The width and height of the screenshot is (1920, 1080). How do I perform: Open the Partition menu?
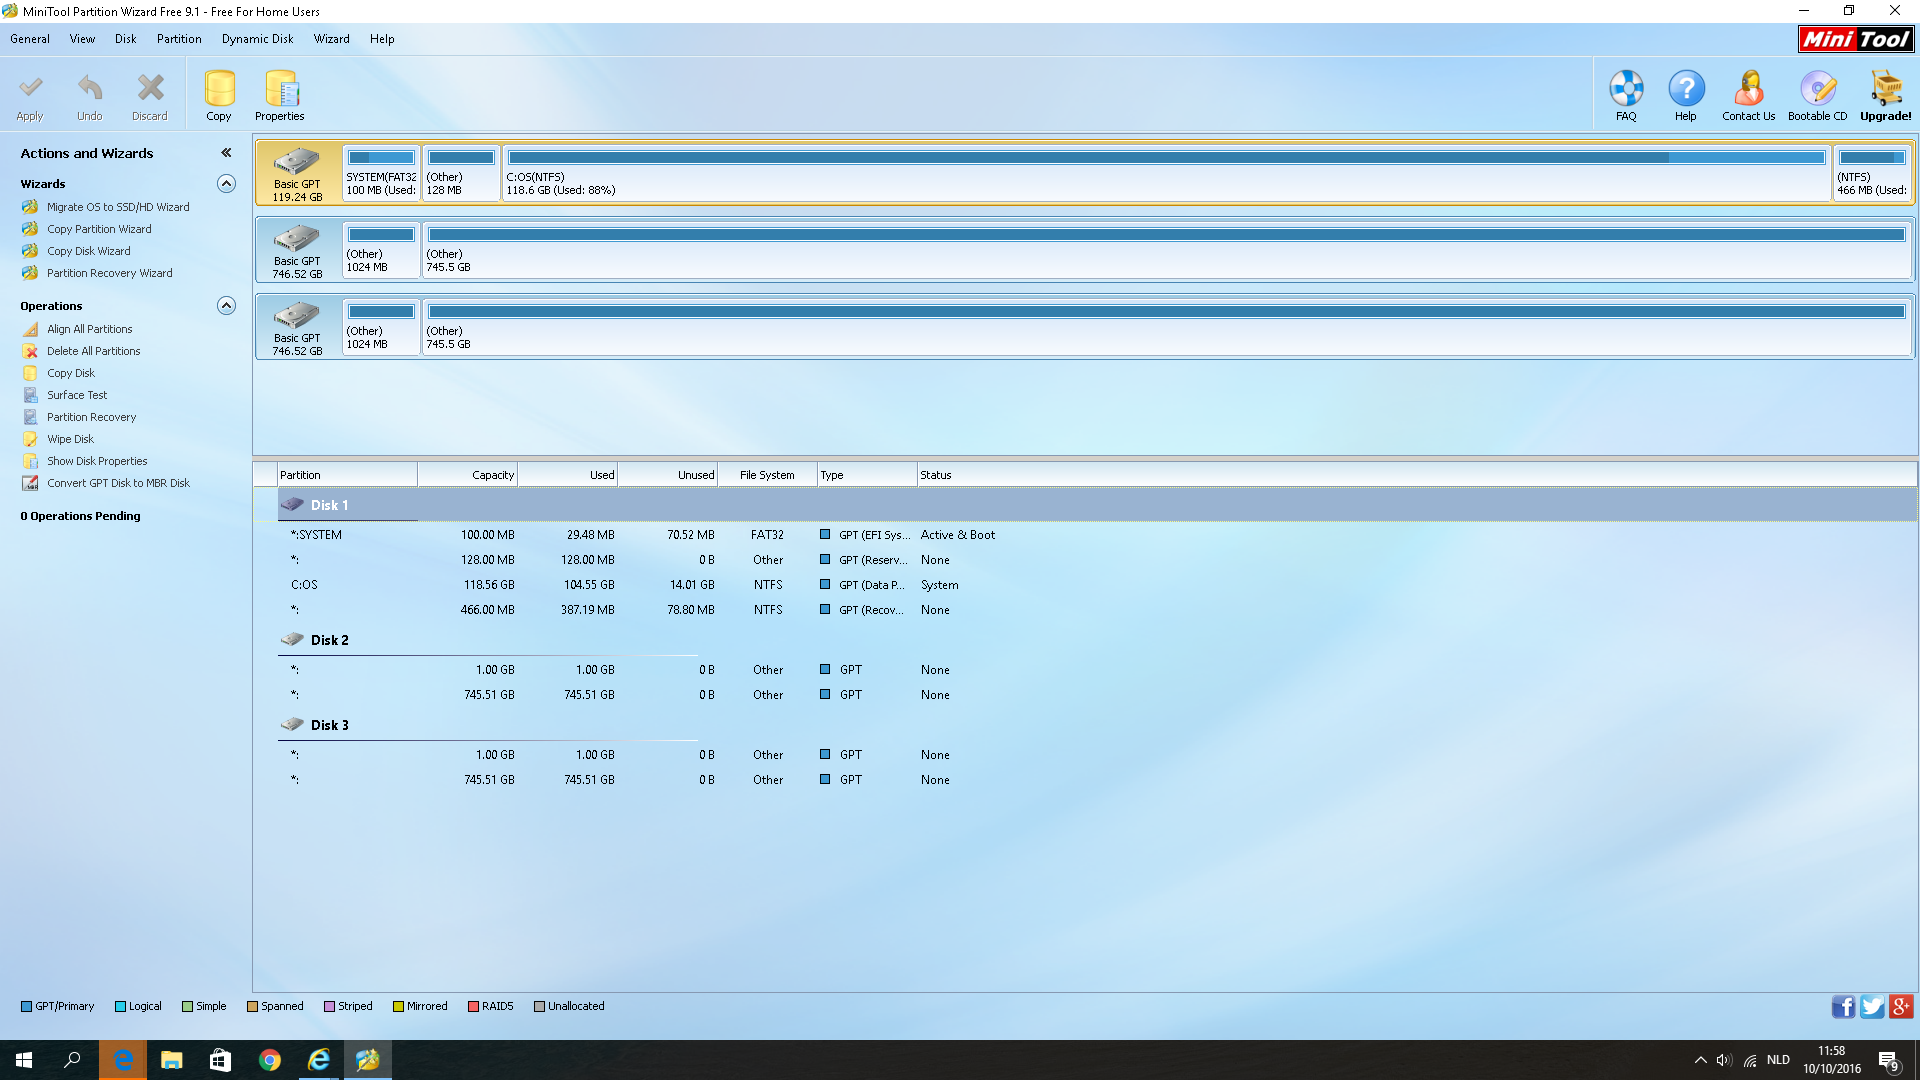(179, 39)
